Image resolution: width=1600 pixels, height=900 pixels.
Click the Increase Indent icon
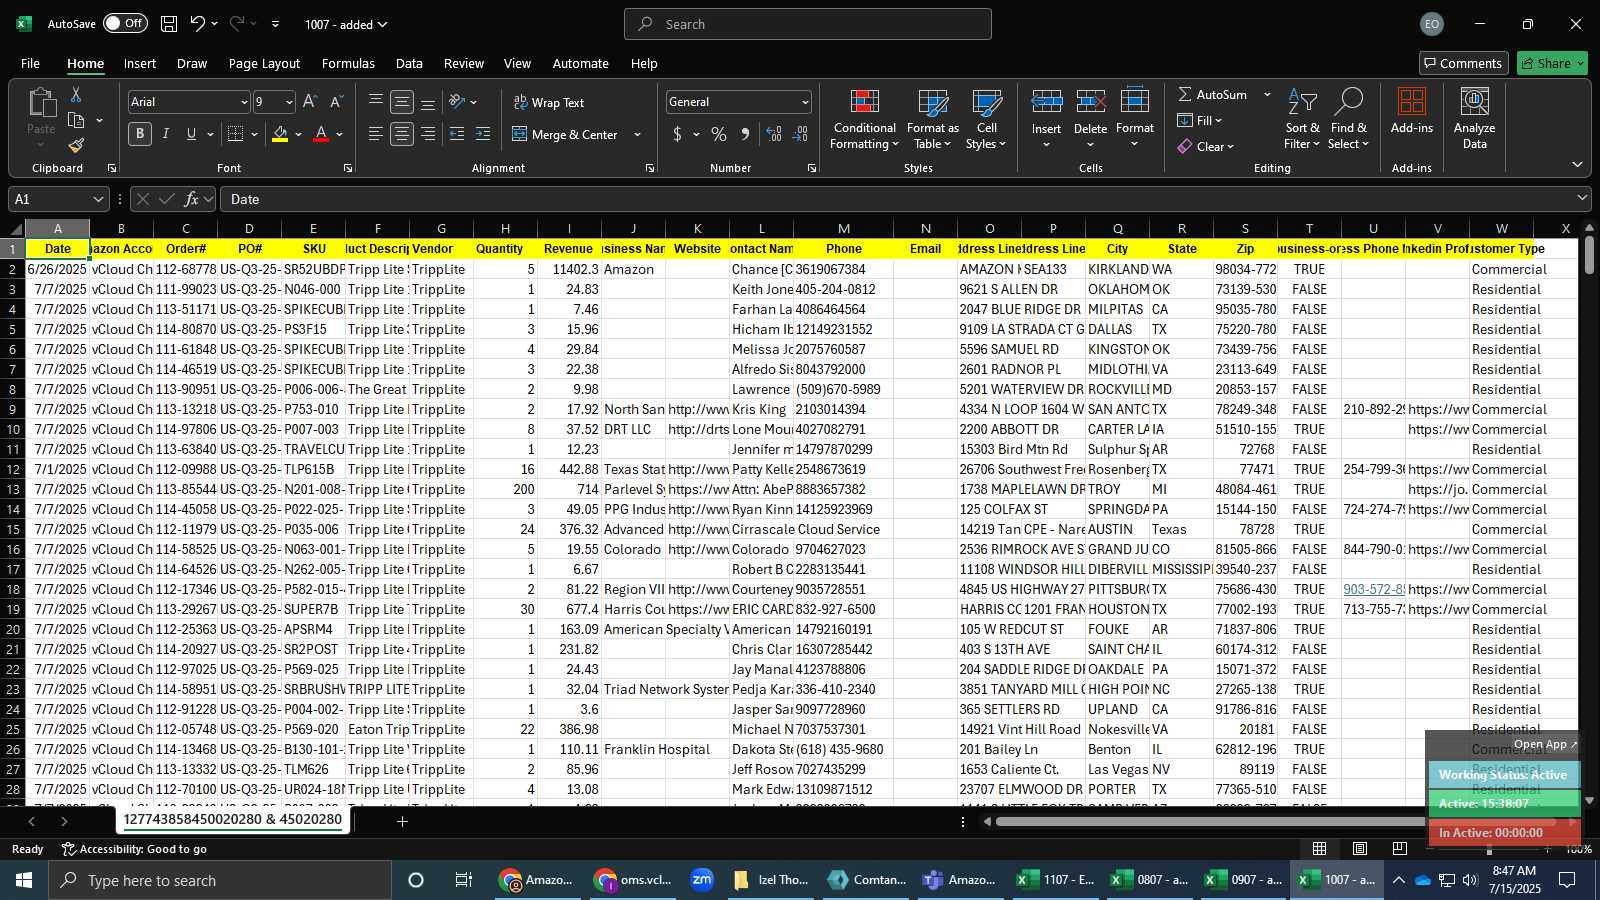(x=483, y=134)
